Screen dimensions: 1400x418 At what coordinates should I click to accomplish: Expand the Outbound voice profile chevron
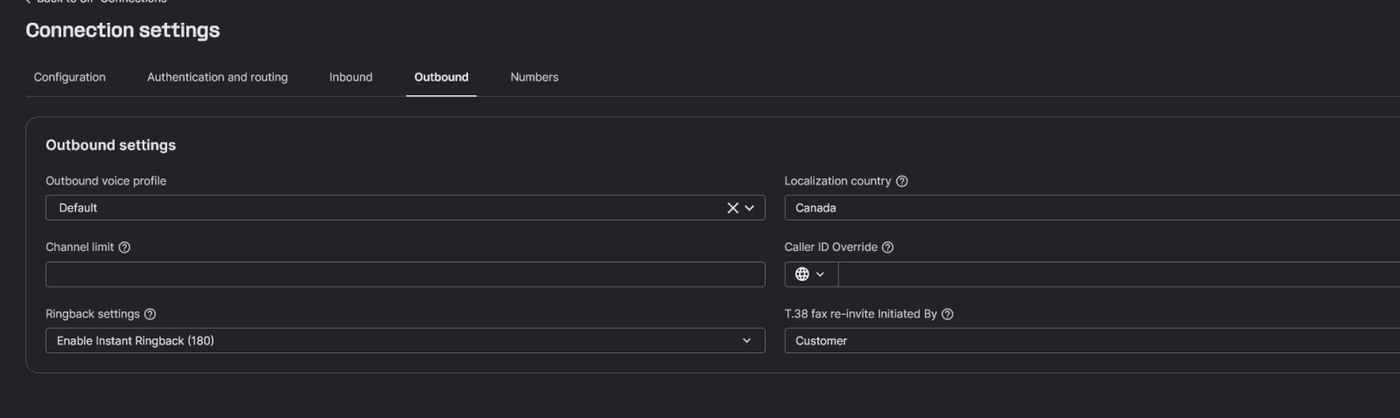750,208
